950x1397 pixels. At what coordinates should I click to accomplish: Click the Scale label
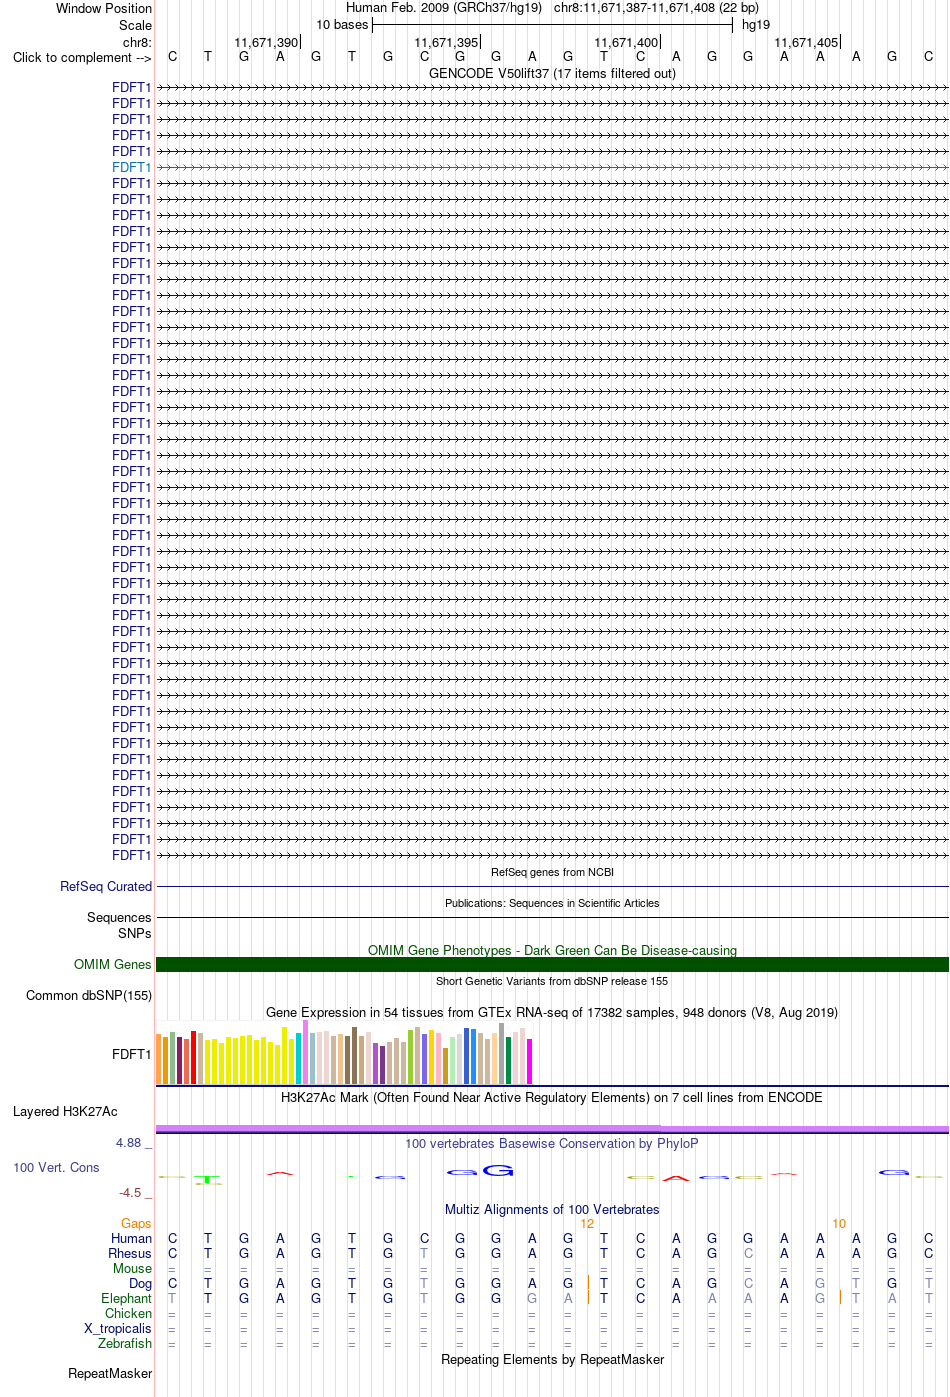[136, 25]
